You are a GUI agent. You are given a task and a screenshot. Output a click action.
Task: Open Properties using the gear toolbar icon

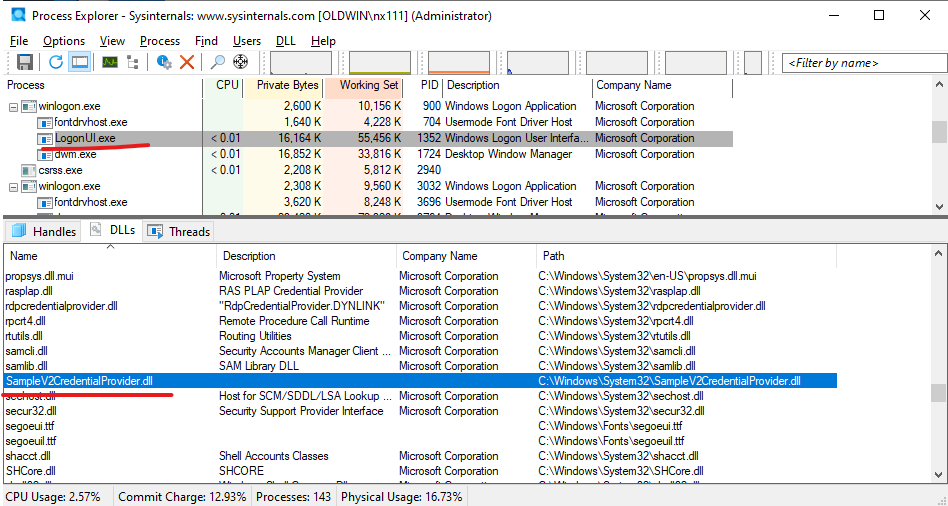(164, 62)
